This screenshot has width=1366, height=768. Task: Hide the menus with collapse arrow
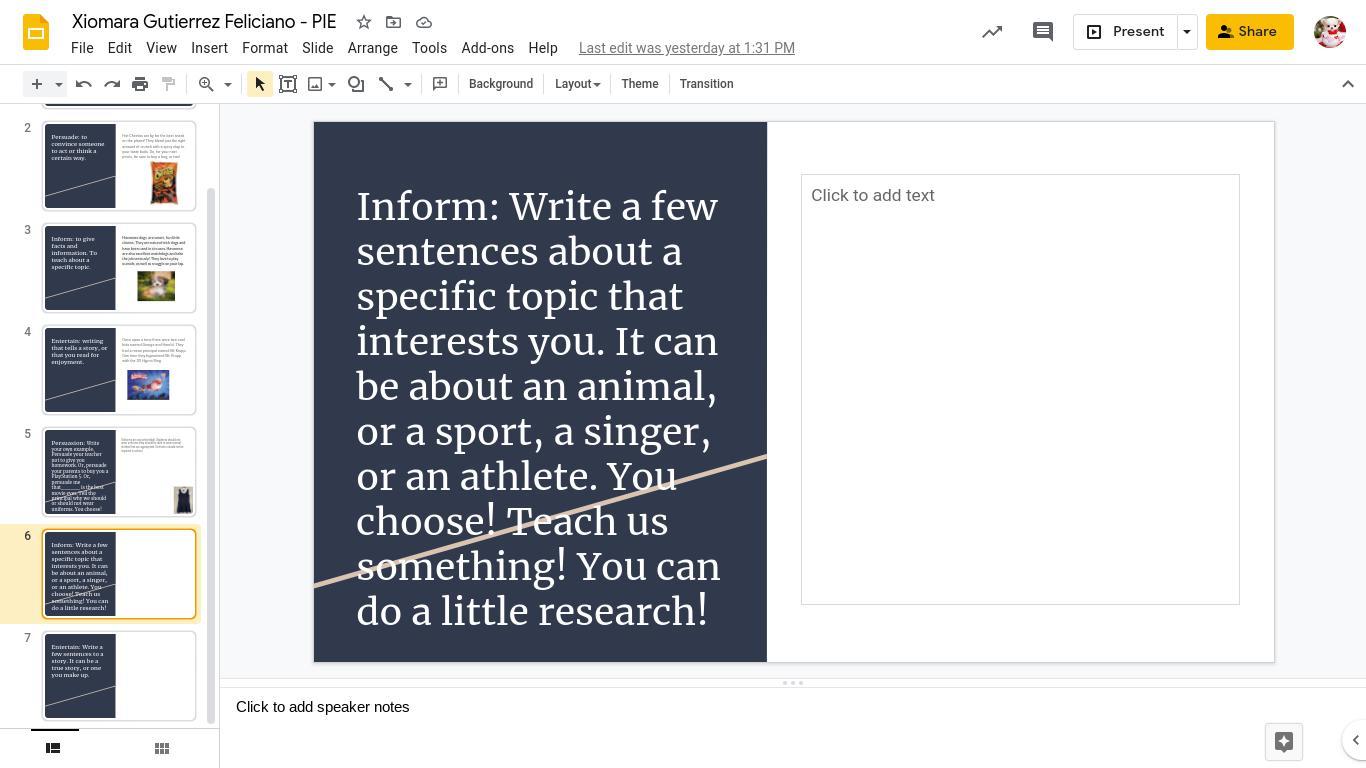(x=1347, y=84)
